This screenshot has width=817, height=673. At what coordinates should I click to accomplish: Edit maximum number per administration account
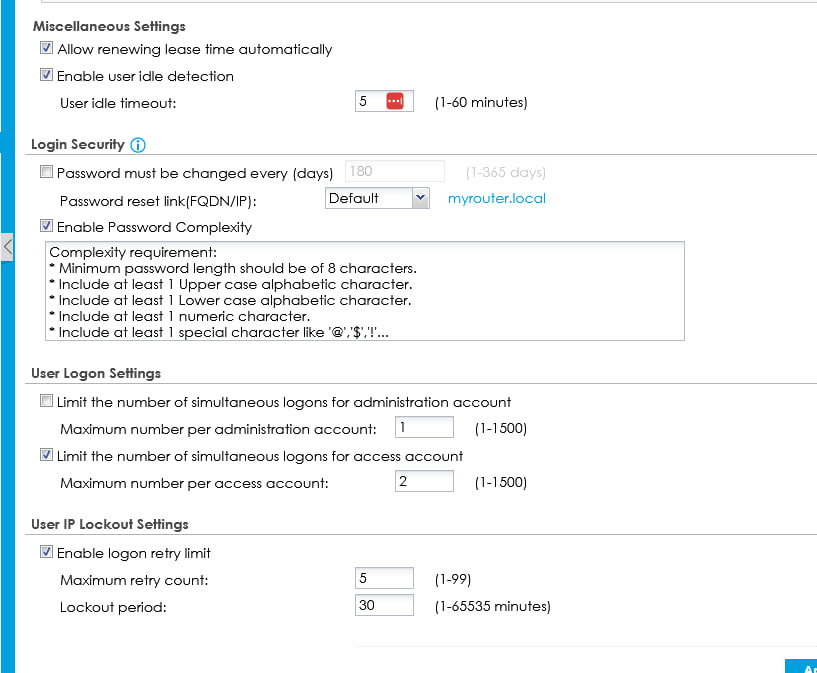424,428
